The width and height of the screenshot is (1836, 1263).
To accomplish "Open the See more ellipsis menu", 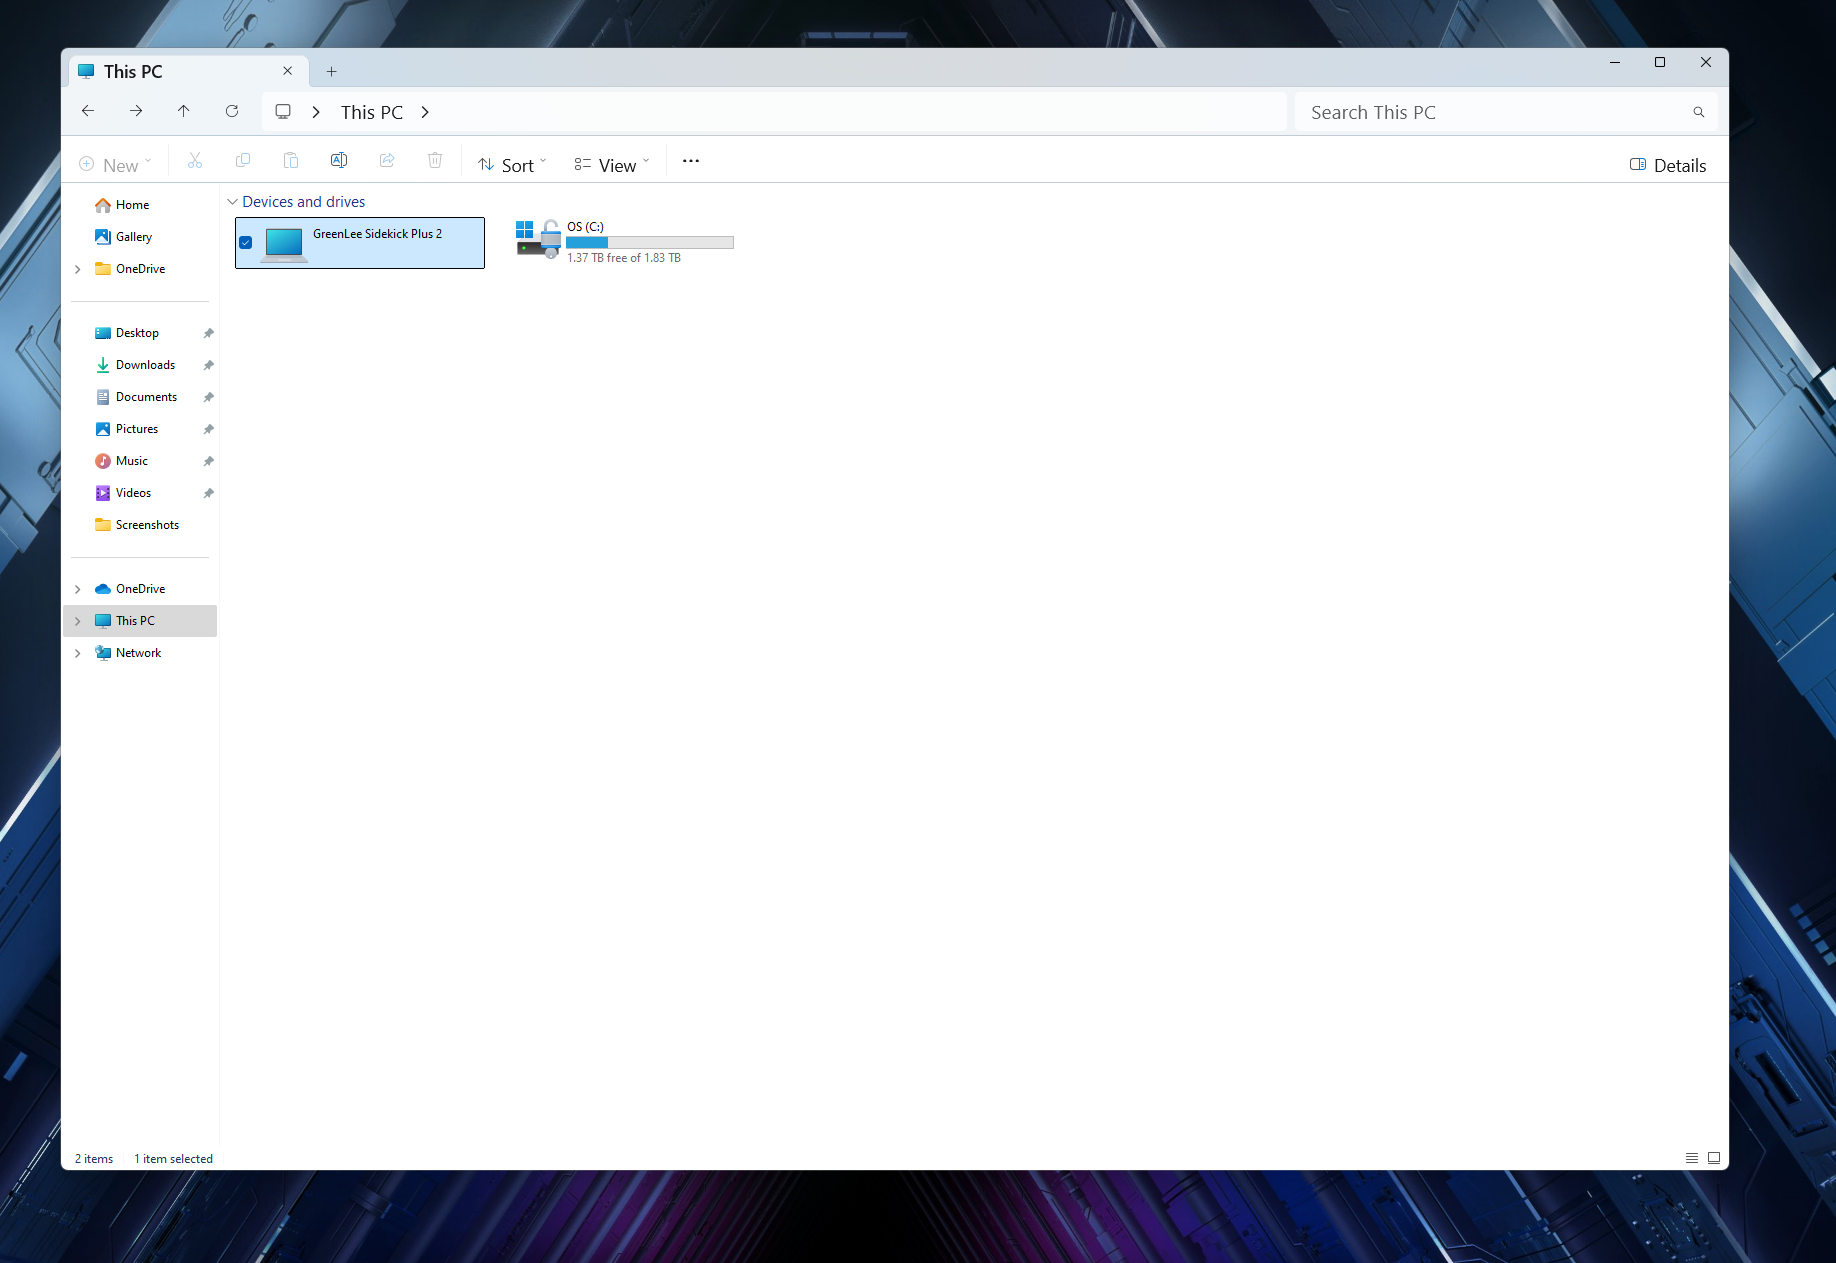I will [x=691, y=161].
